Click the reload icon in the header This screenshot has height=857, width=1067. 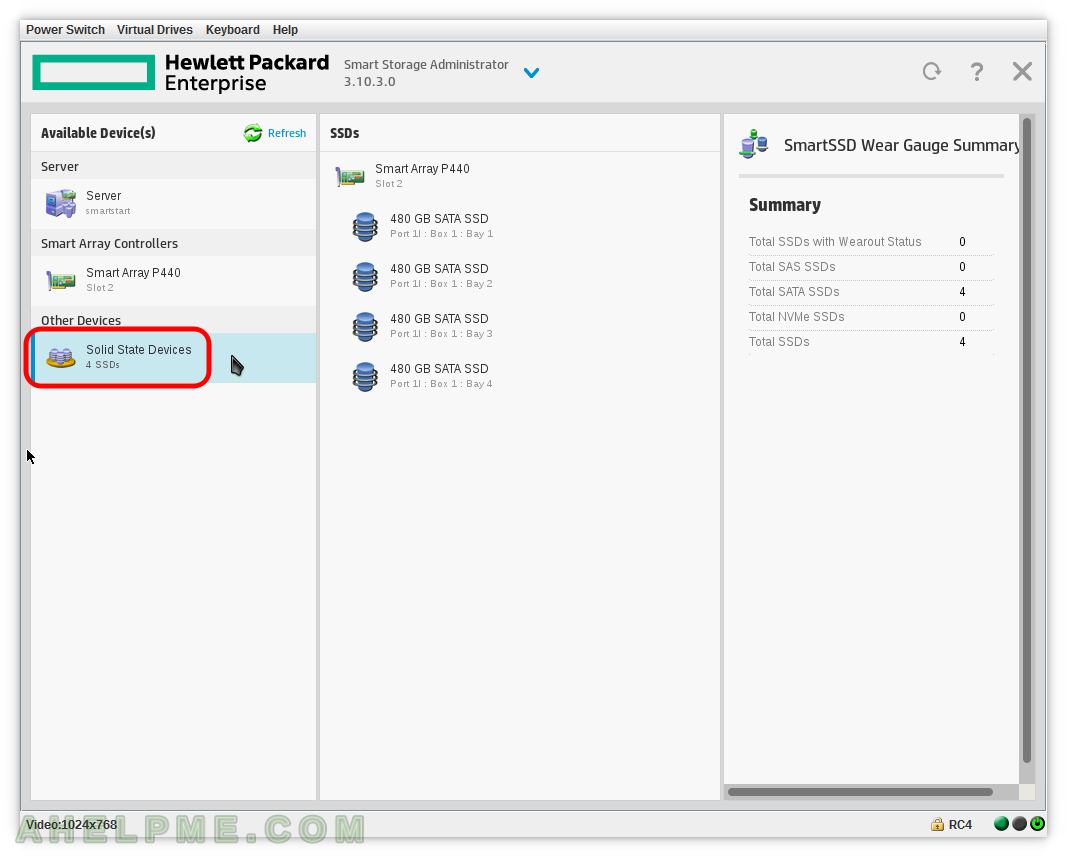tap(932, 71)
